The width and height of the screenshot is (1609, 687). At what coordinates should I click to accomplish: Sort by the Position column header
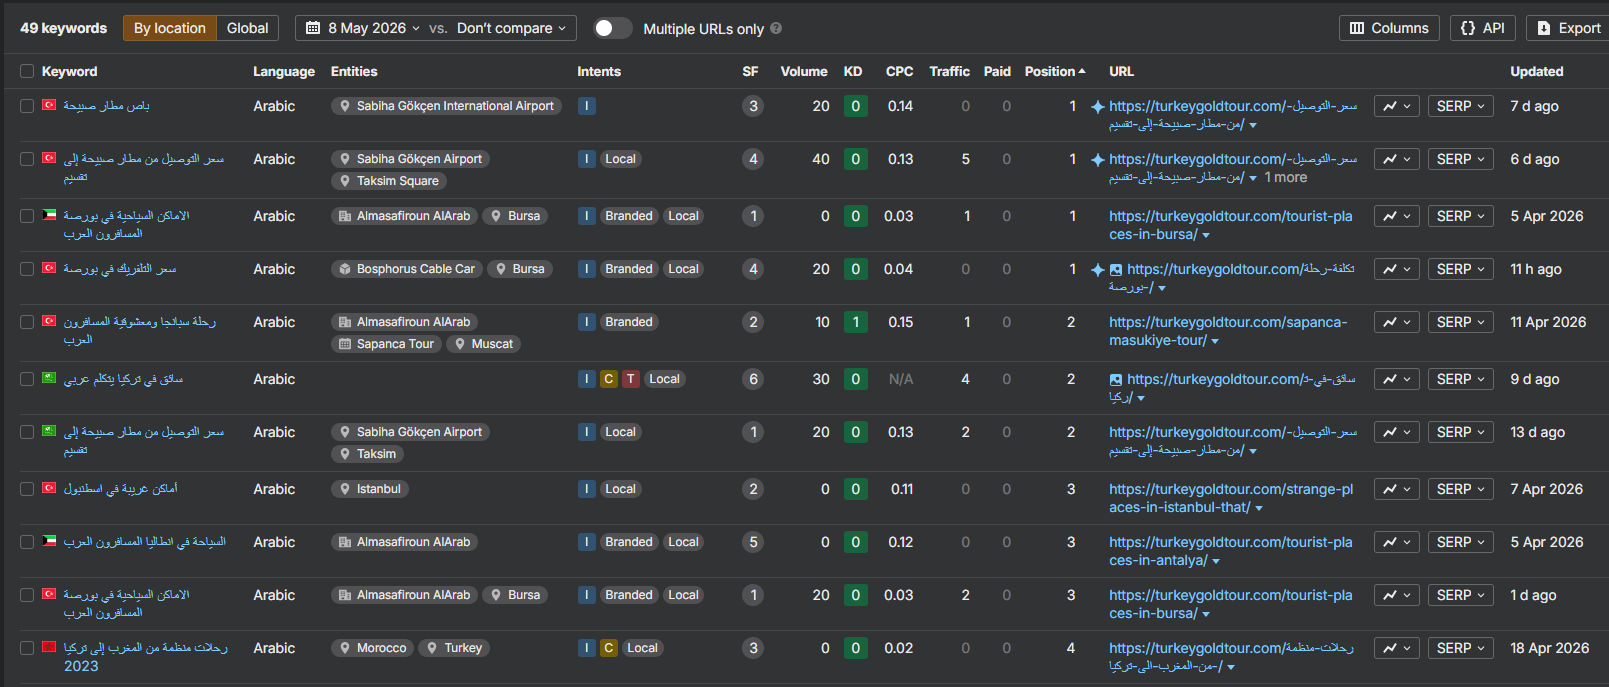1055,72
